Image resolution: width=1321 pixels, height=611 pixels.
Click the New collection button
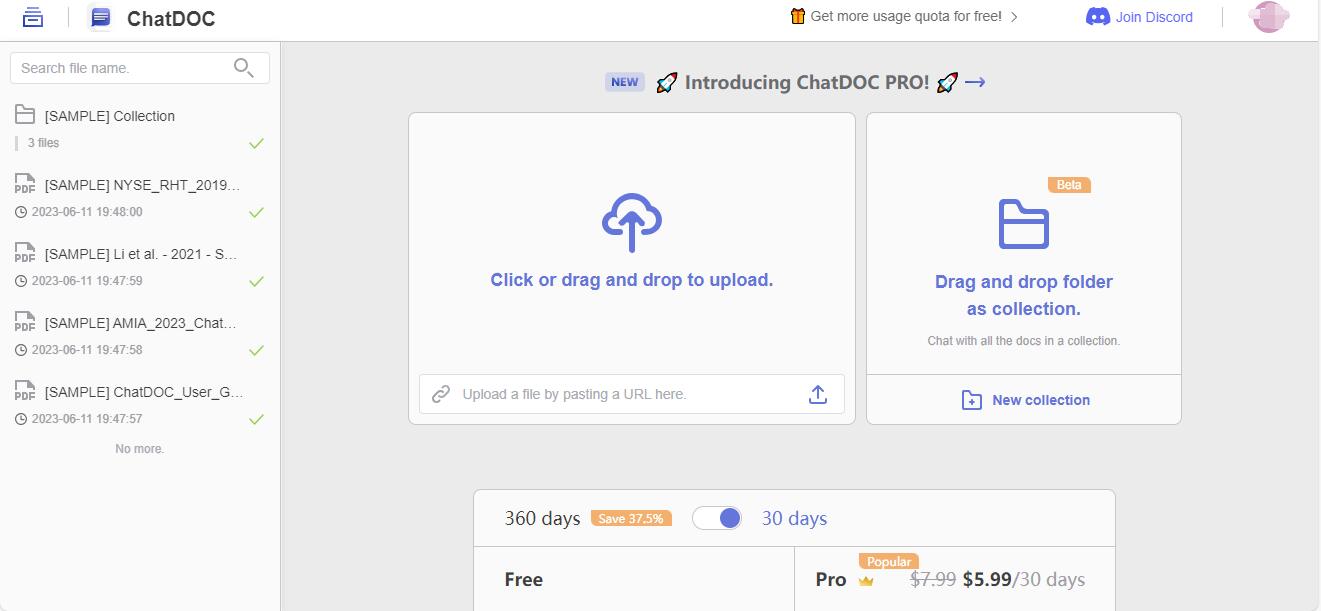pos(1024,400)
